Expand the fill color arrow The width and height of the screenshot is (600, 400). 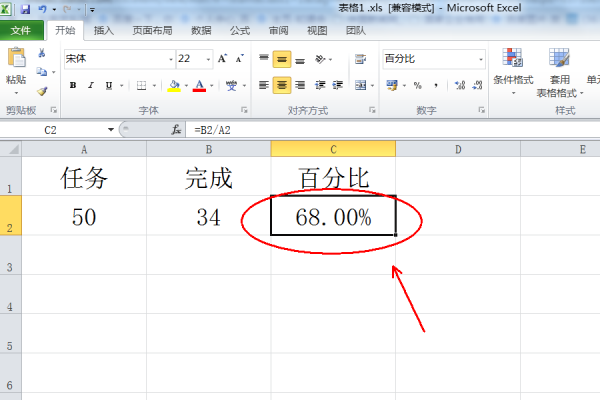point(186,85)
